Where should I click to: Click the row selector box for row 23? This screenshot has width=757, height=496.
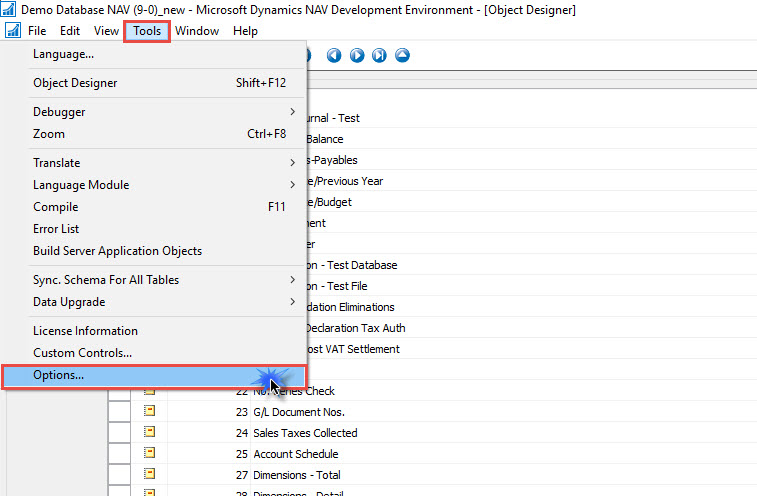pyautogui.click(x=119, y=412)
